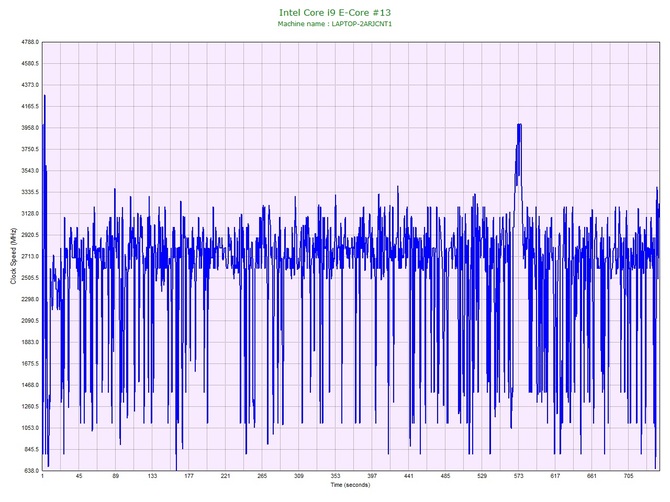Viewport: 670px width, 502px height.
Task: Click the '845.5' y-axis value
Action: (x=31, y=449)
